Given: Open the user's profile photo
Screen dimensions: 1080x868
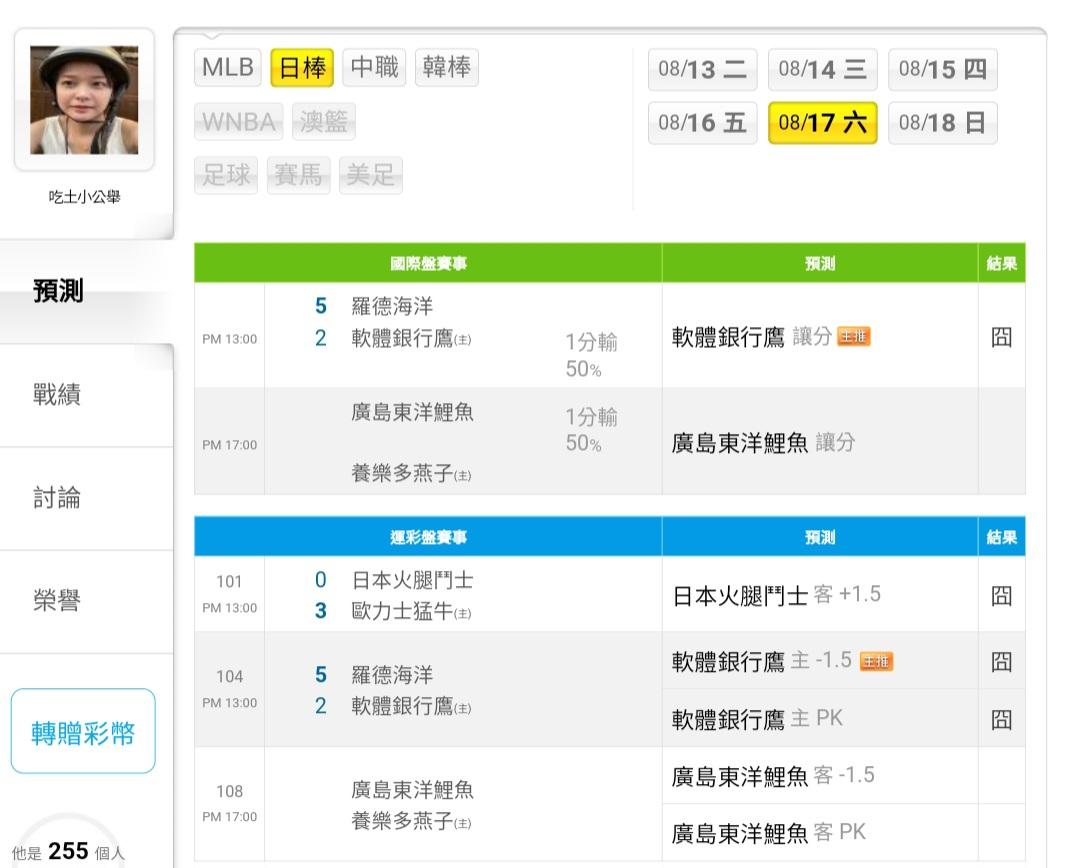Looking at the screenshot, I should (84, 100).
